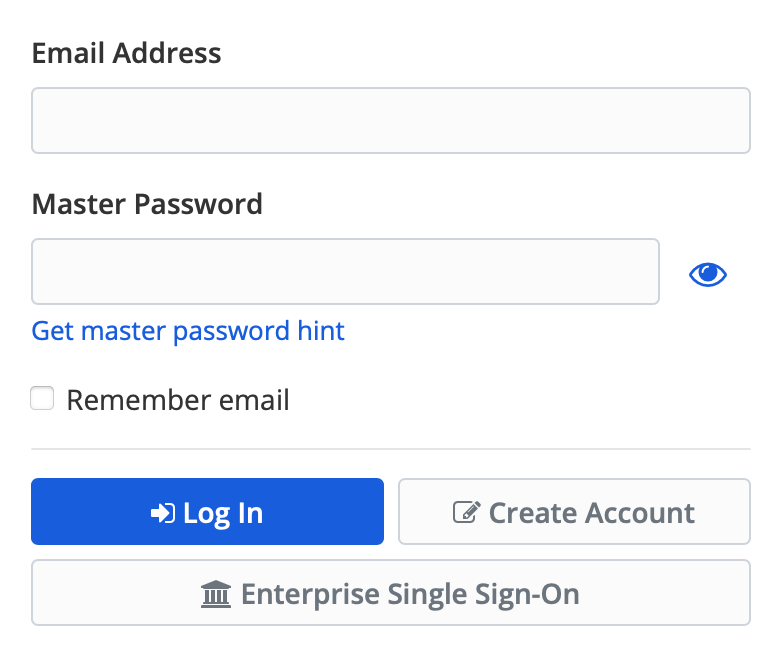Click the Email Address label

[127, 53]
